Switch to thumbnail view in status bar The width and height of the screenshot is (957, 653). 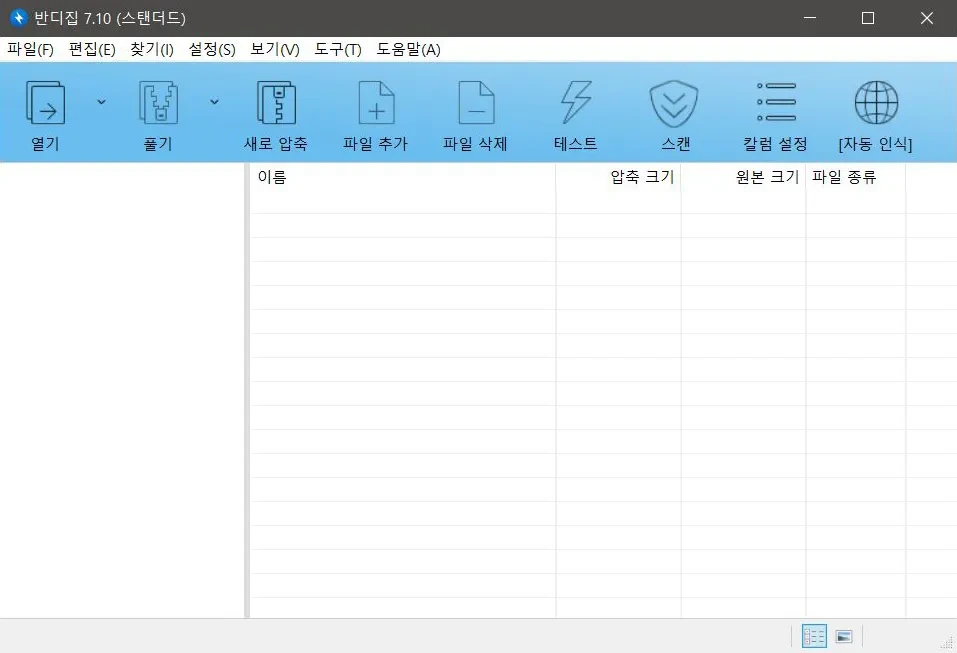pos(843,636)
